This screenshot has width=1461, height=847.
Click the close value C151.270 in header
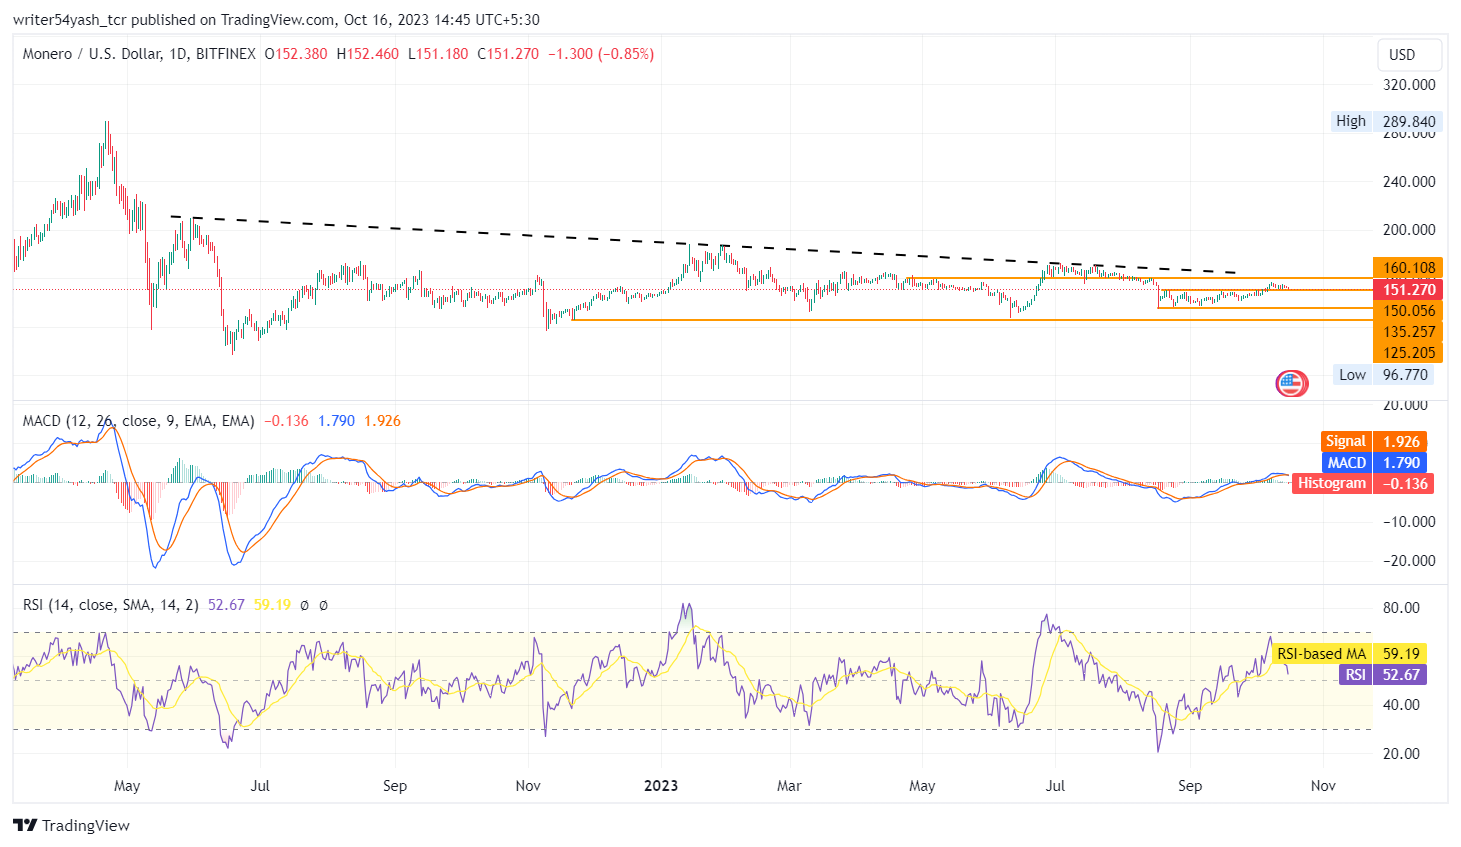pos(508,54)
